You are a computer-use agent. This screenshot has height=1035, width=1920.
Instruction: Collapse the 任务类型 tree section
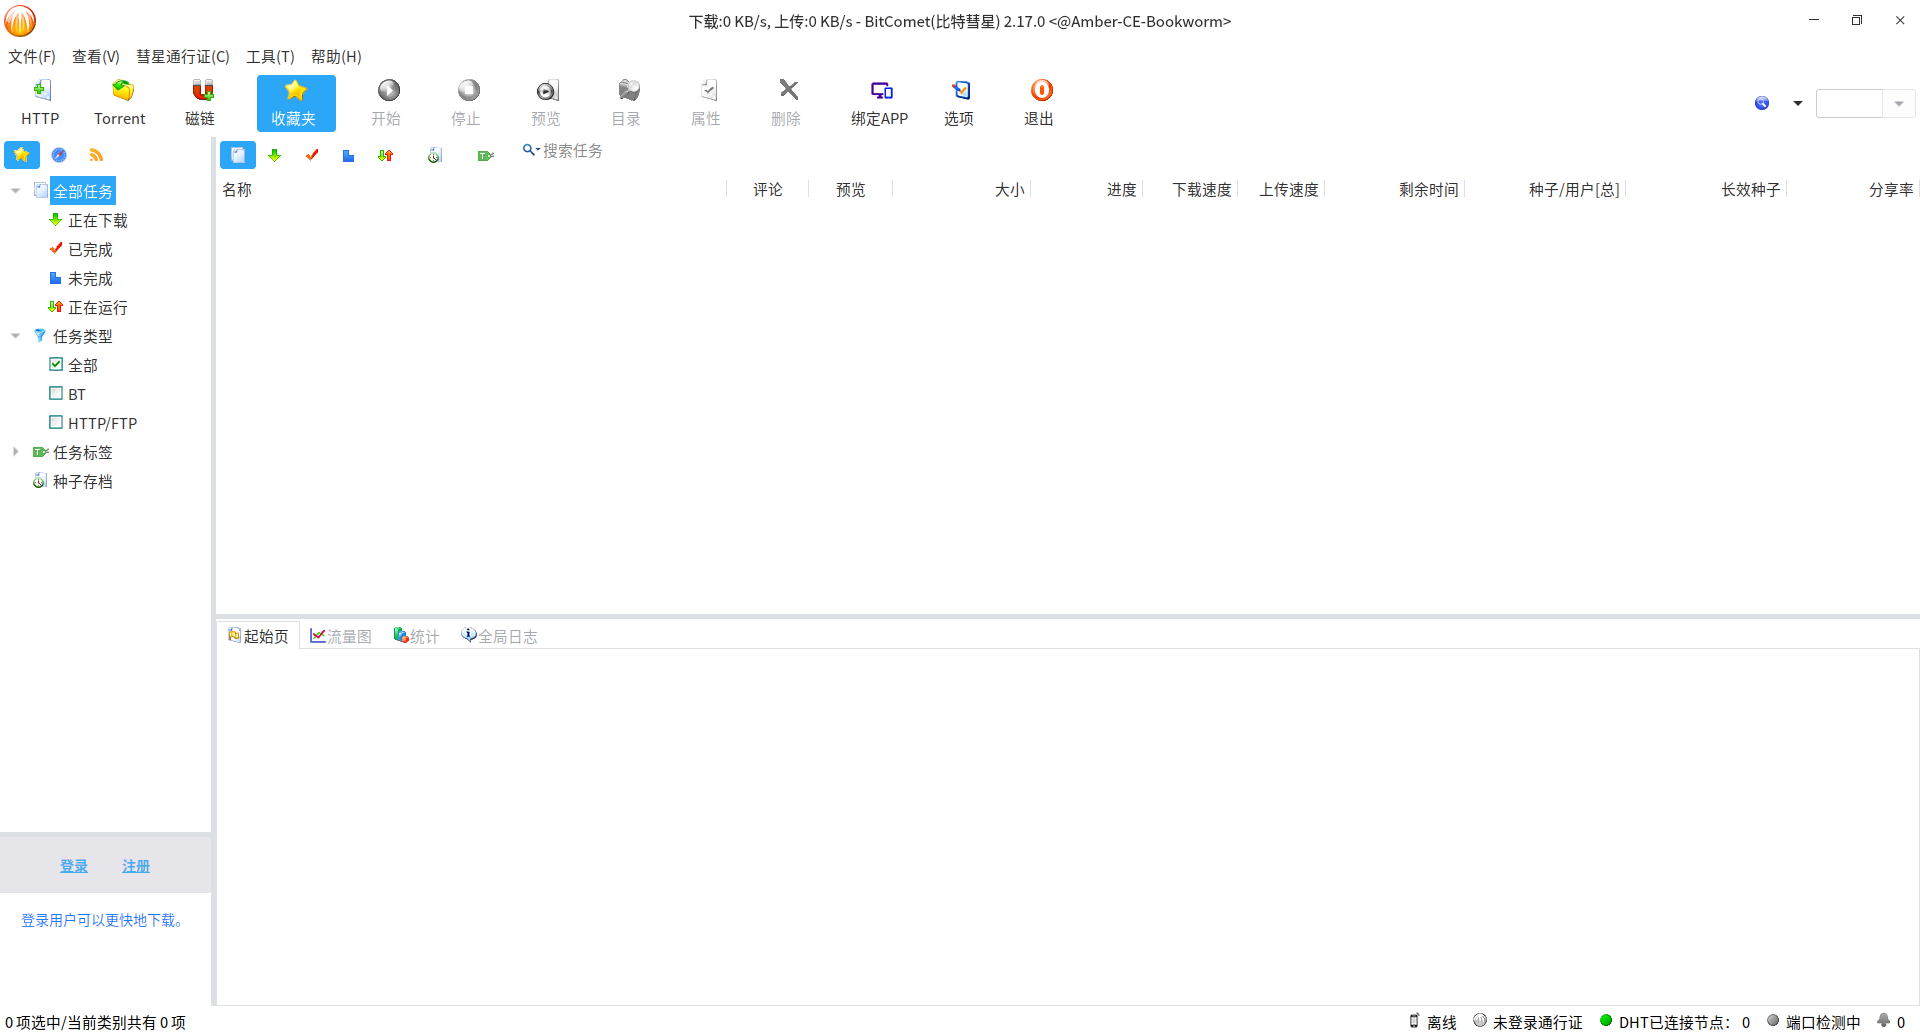click(15, 336)
